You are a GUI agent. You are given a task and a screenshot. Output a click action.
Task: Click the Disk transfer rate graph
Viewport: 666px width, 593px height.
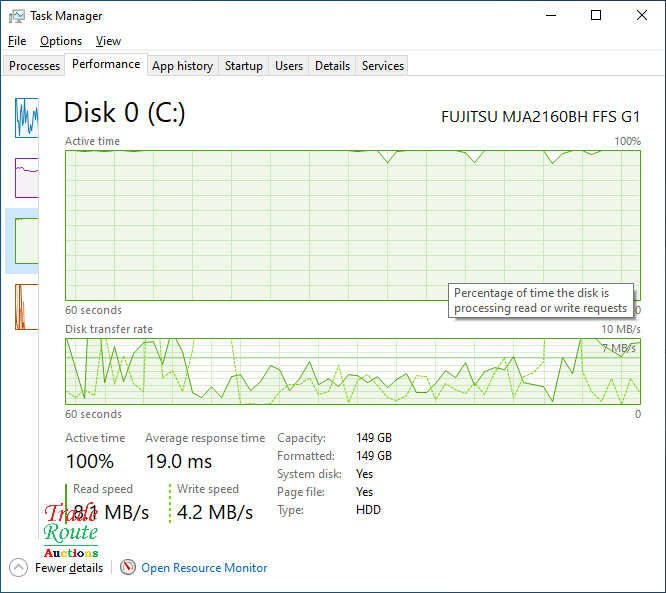coord(352,372)
